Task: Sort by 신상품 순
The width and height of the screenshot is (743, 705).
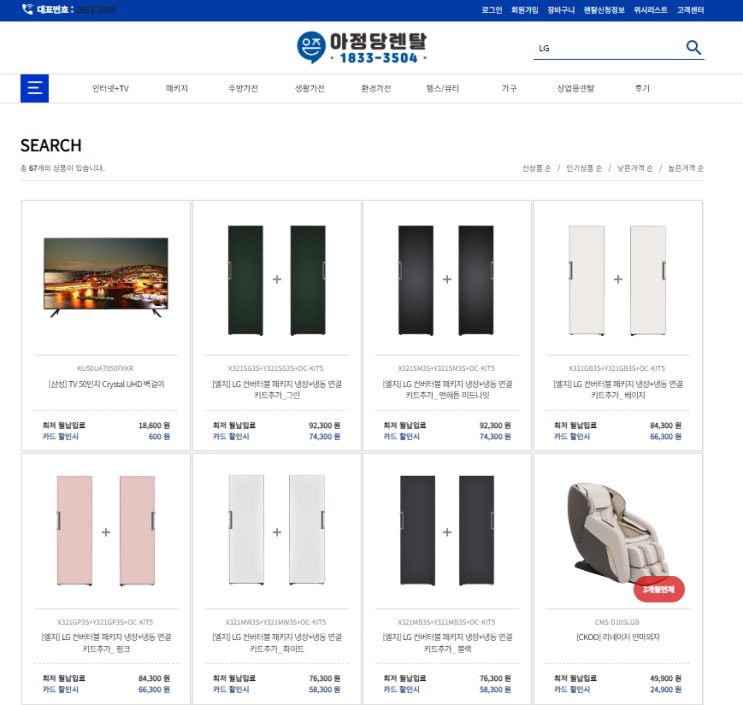Action: 536,168
